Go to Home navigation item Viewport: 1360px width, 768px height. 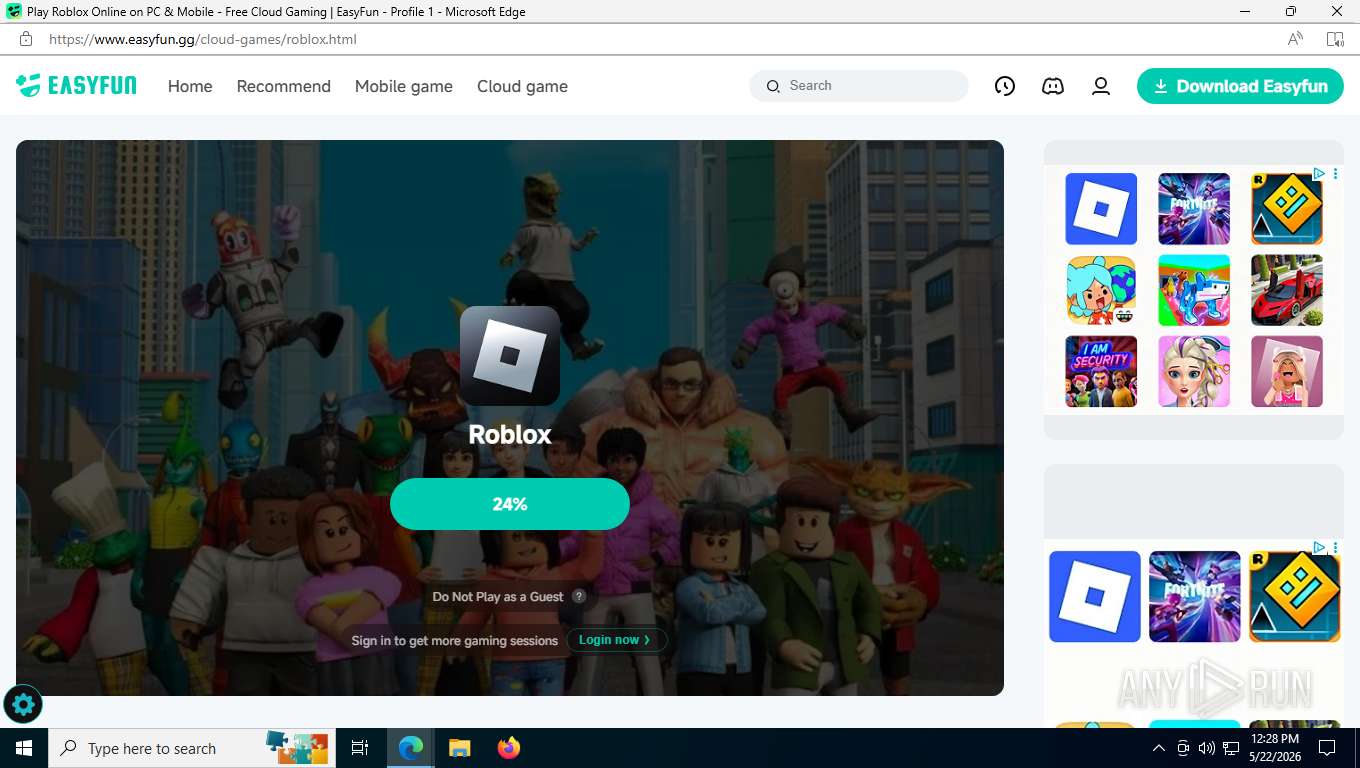pos(190,86)
